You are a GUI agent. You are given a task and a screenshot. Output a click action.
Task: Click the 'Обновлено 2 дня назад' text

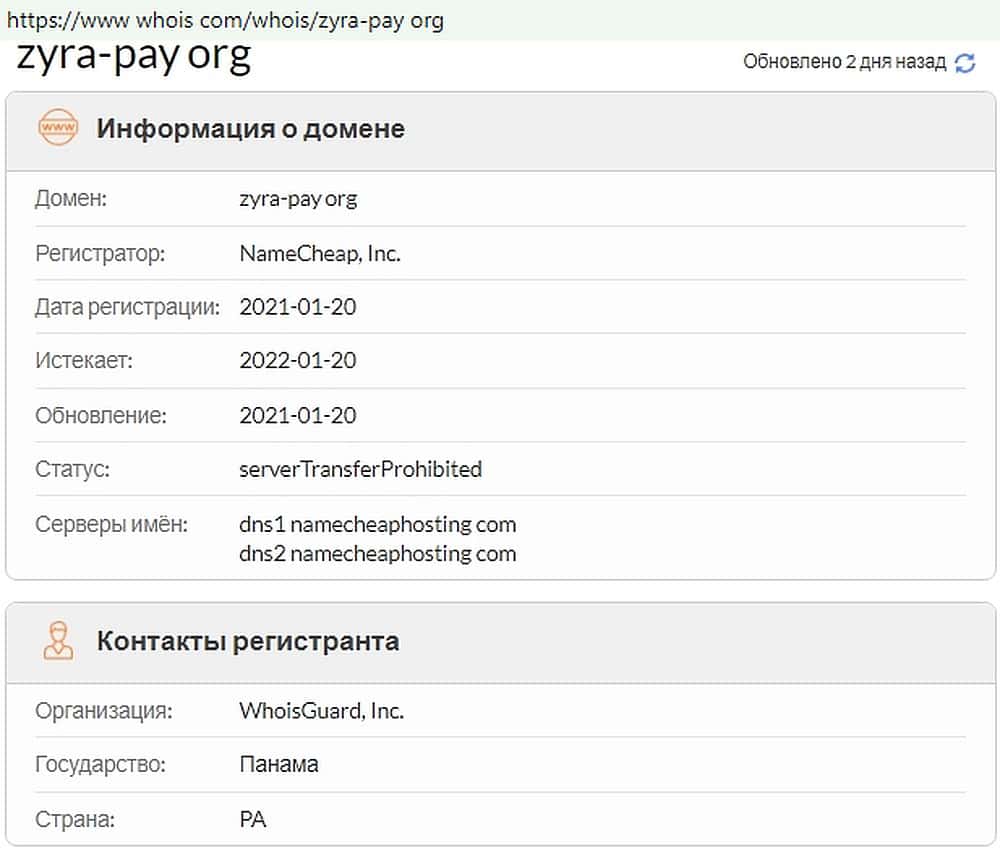844,62
